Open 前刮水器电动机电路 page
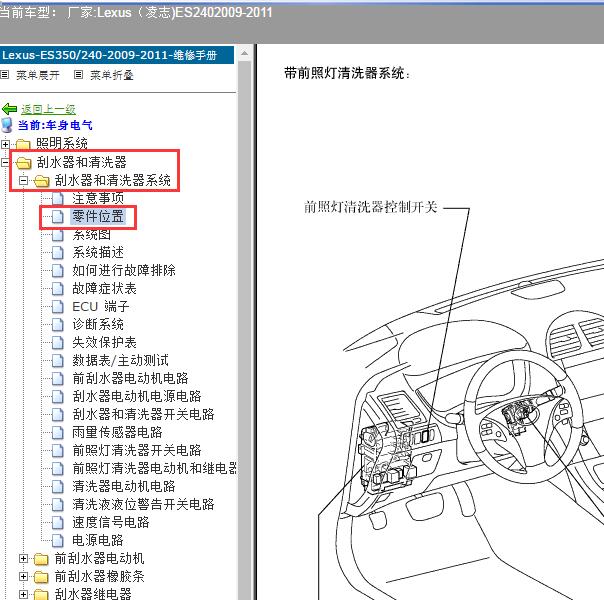 [x=130, y=378]
